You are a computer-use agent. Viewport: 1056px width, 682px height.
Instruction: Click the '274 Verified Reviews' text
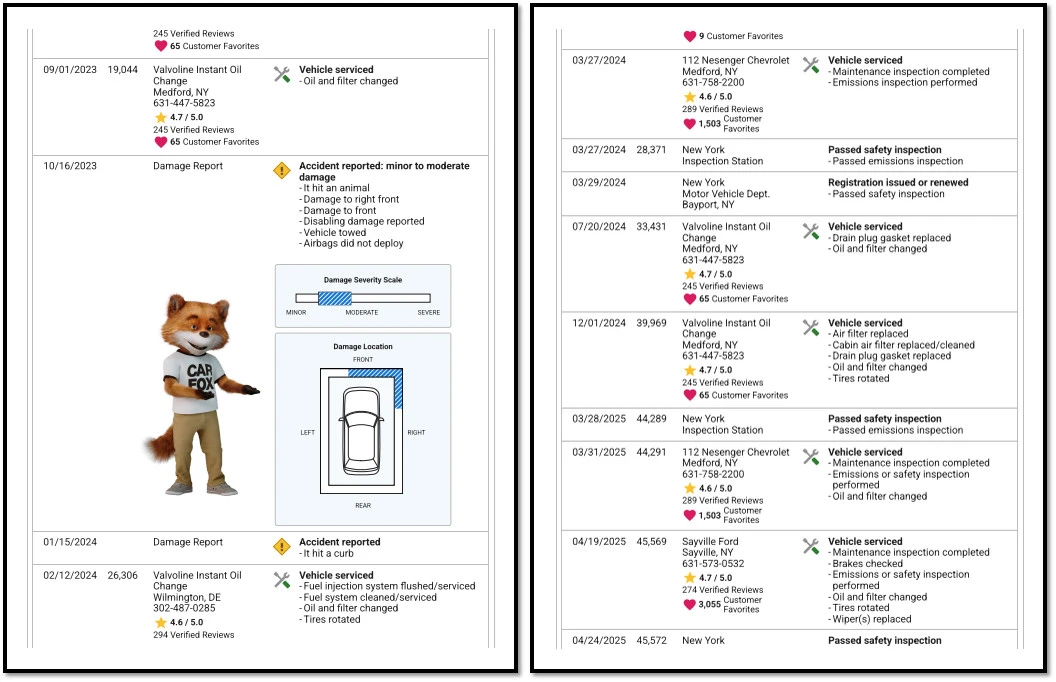click(723, 590)
